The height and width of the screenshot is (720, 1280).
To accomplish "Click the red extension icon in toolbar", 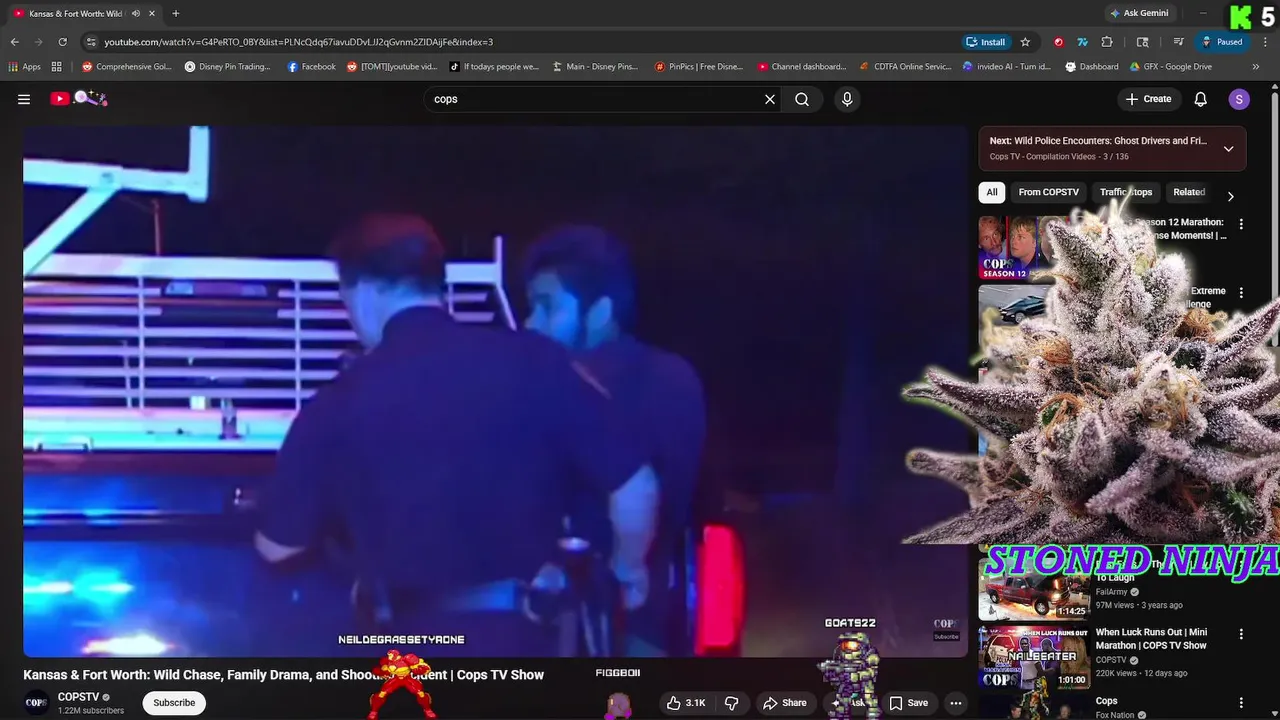I will pos(1059,42).
